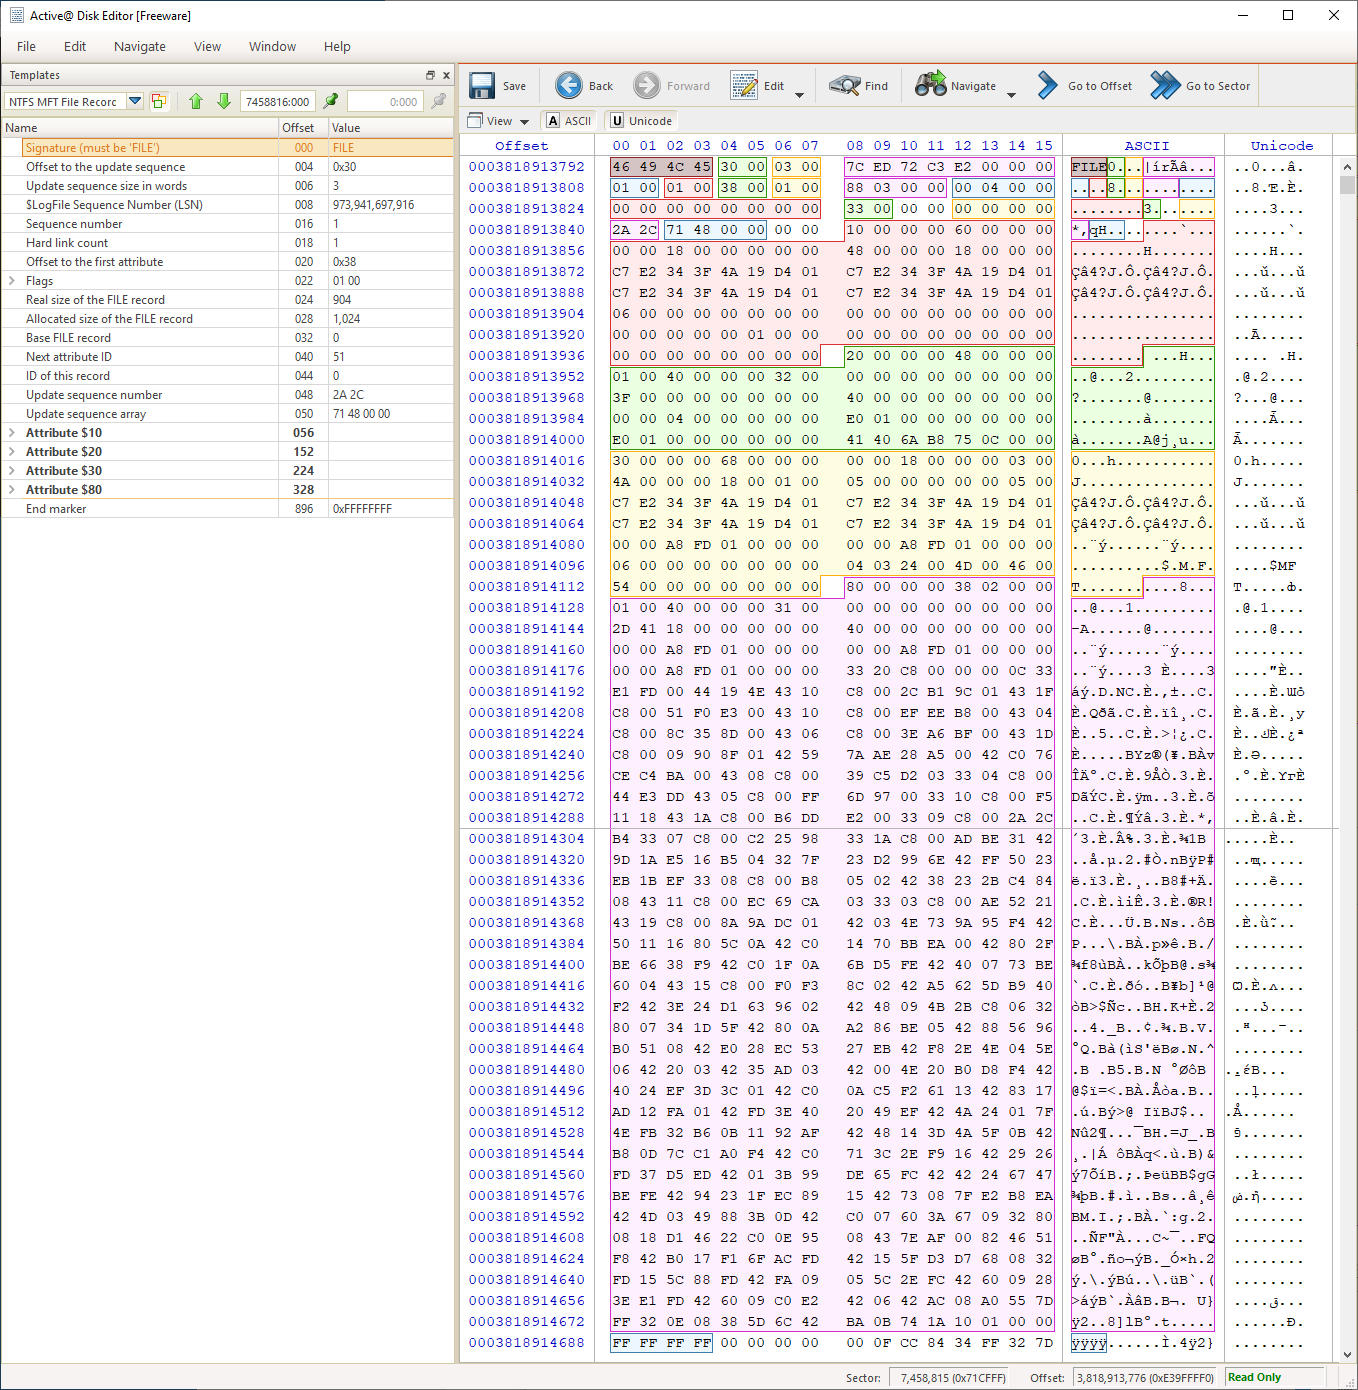Click the Offset column header in Templates
The width and height of the screenshot is (1358, 1390).
coord(303,128)
